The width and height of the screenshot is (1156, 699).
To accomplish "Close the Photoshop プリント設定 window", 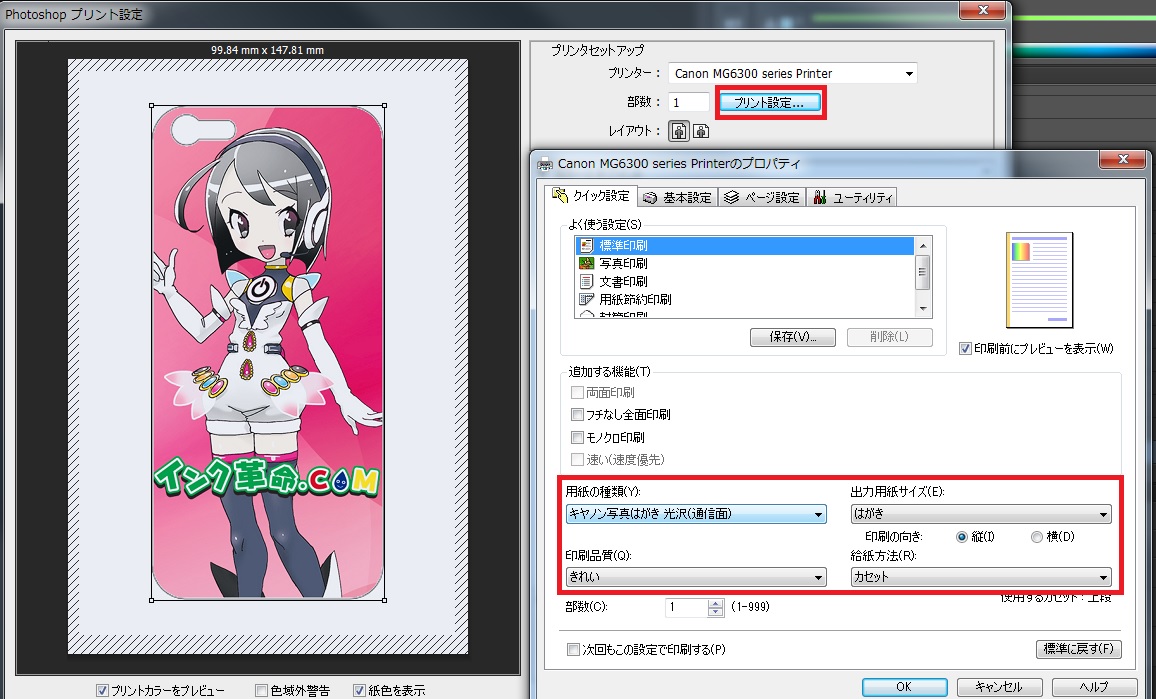I will (982, 10).
